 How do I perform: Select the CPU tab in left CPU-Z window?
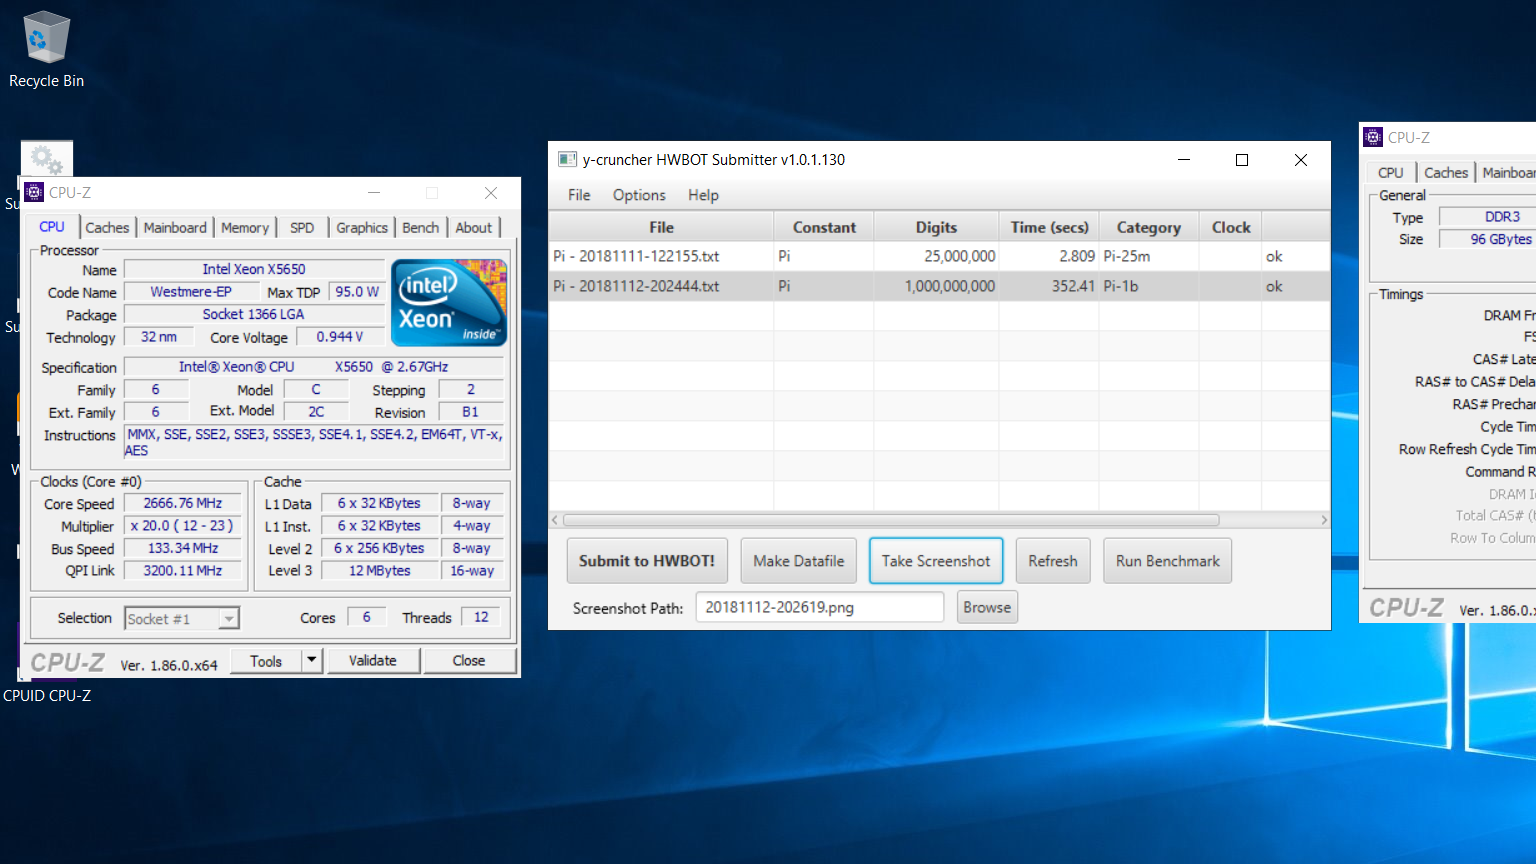pos(52,227)
